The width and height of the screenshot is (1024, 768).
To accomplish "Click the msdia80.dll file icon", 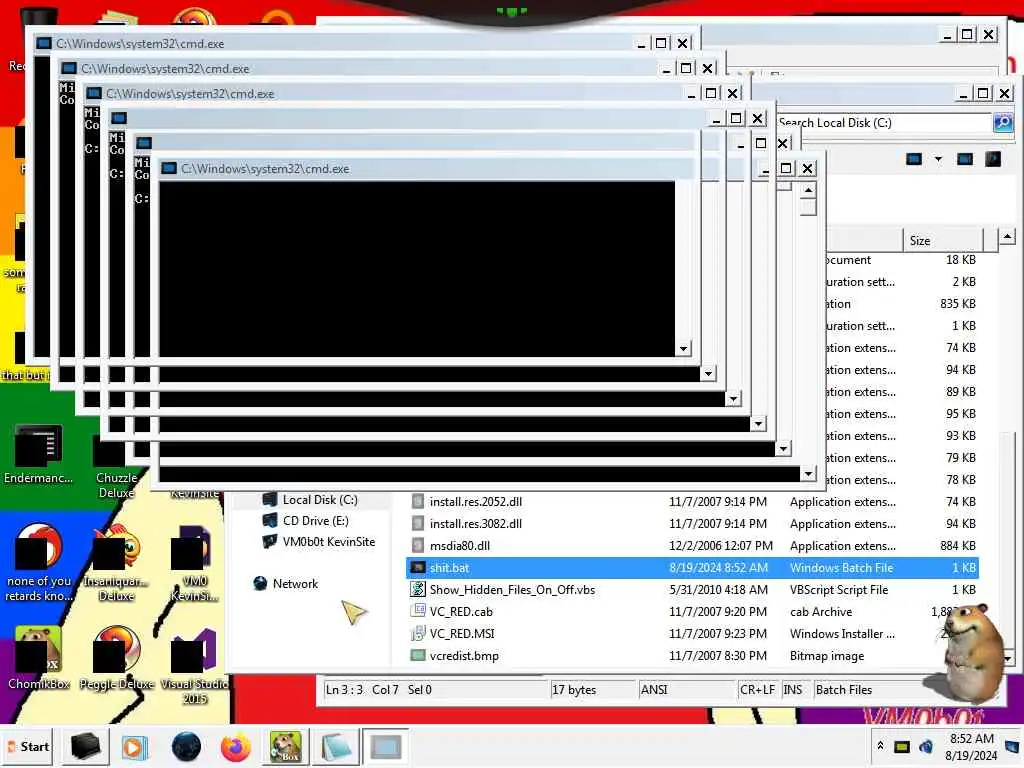I will 418,545.
